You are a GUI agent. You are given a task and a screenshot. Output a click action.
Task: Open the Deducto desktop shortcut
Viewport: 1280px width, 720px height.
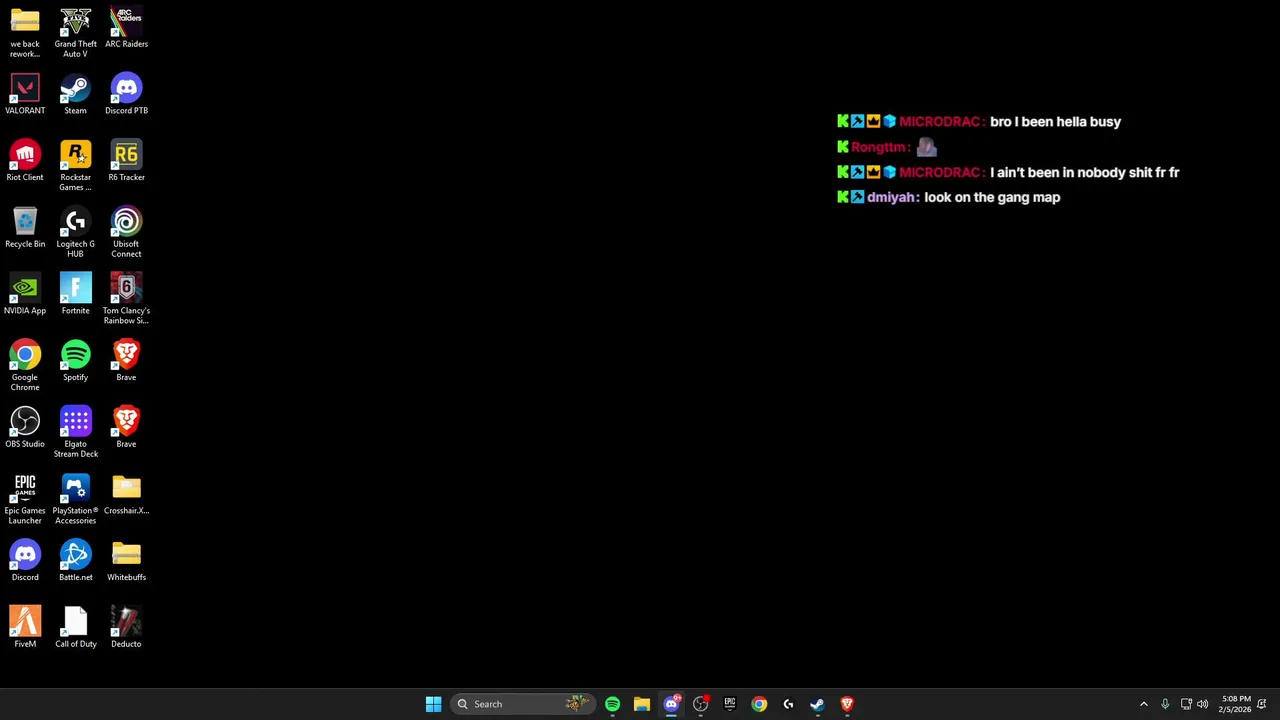126,628
